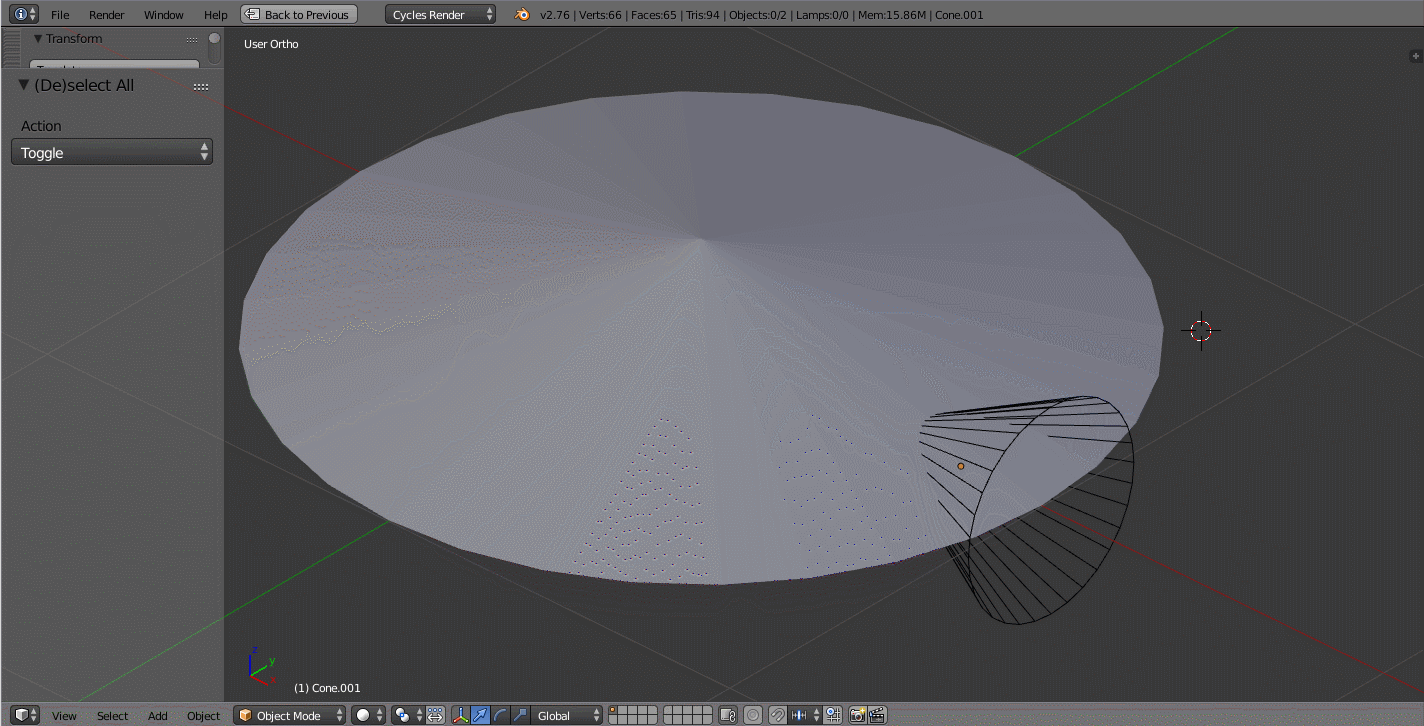The height and width of the screenshot is (726, 1424).
Task: Click the Blender logo in the header
Action: pos(522,14)
